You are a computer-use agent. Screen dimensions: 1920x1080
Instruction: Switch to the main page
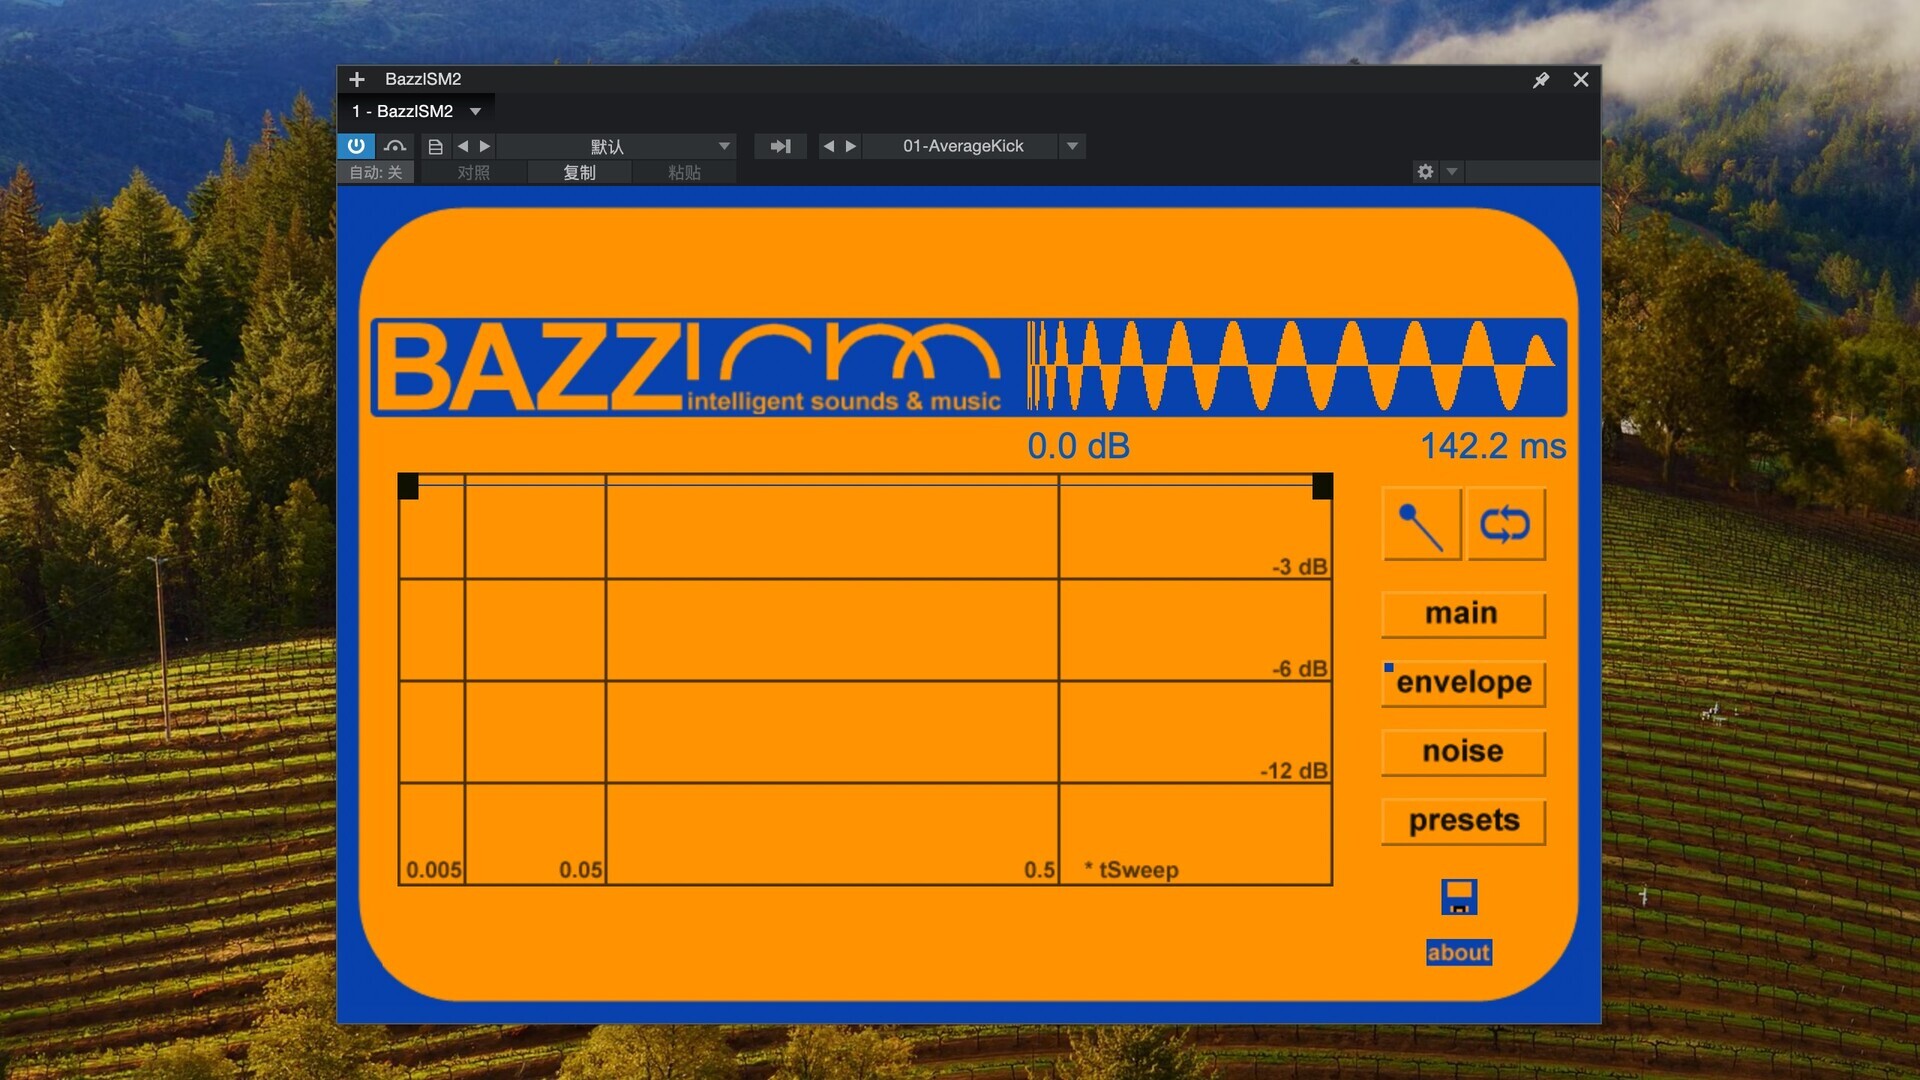point(1462,614)
